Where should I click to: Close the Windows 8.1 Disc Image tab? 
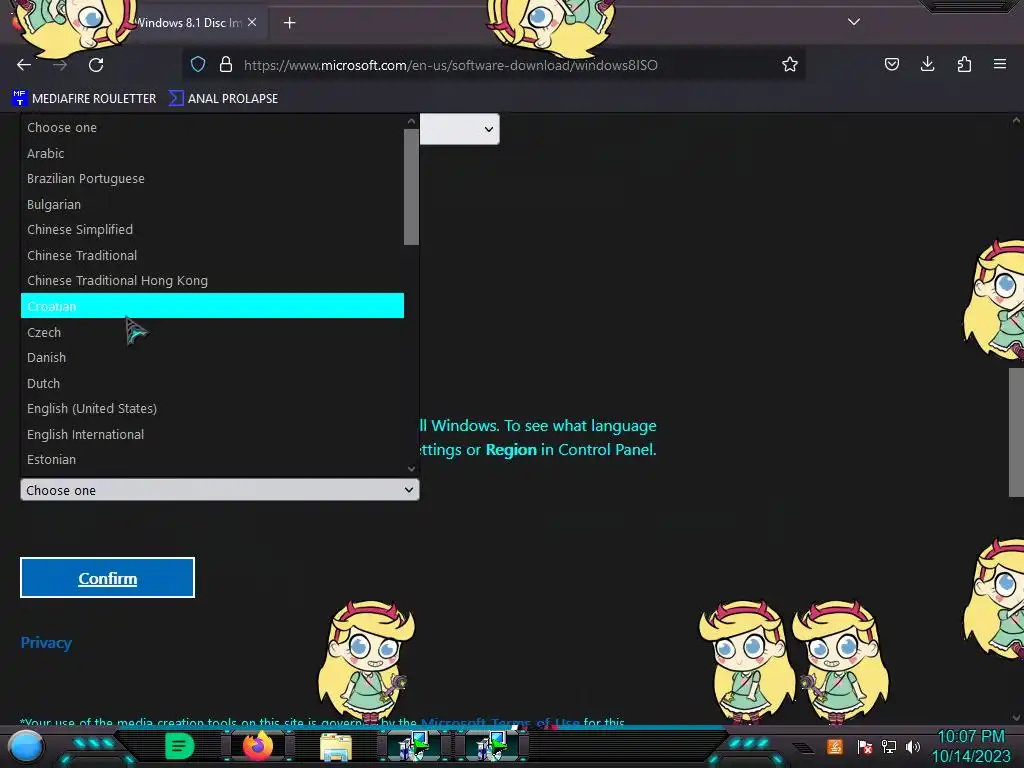pos(252,22)
